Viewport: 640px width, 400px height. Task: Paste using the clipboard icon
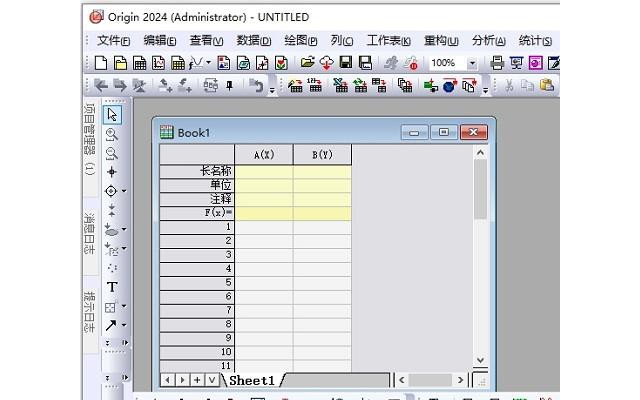pos(547,85)
